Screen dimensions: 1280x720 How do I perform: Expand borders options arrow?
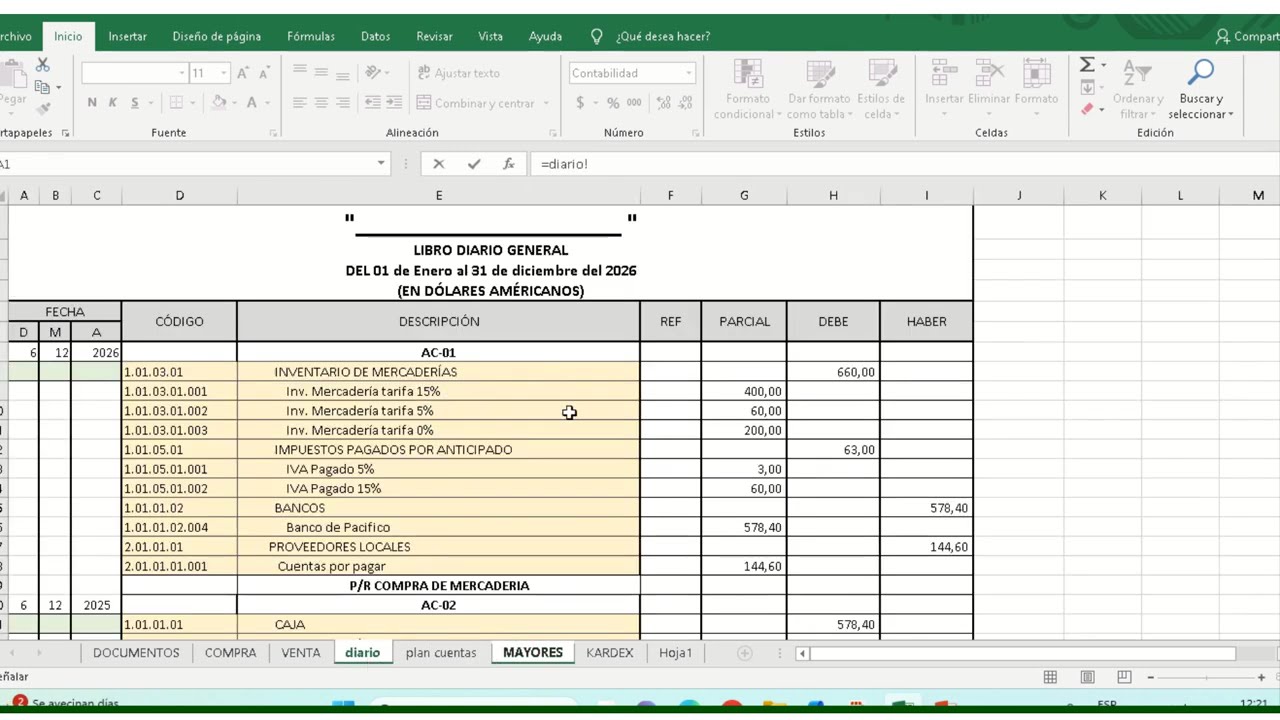coord(192,103)
